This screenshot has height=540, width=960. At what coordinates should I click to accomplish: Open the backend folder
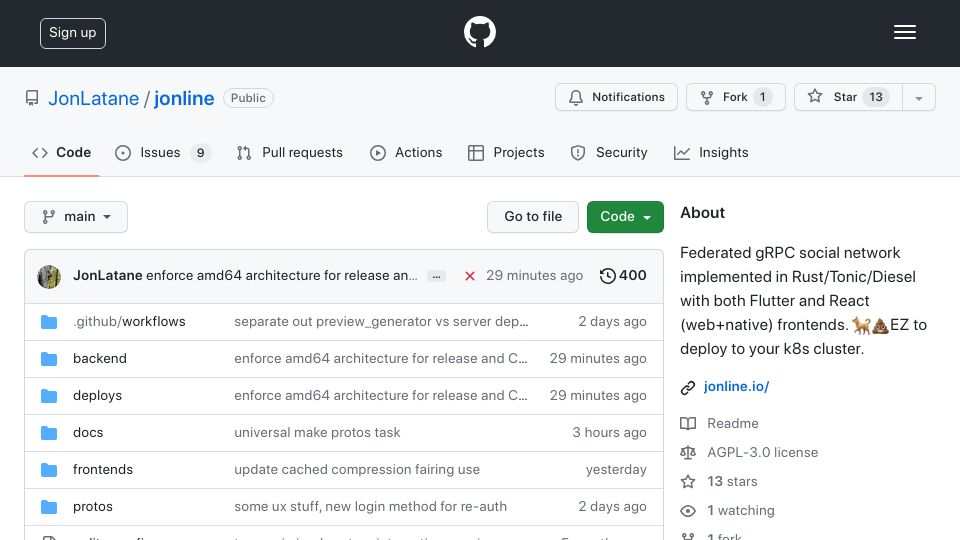(x=100, y=359)
